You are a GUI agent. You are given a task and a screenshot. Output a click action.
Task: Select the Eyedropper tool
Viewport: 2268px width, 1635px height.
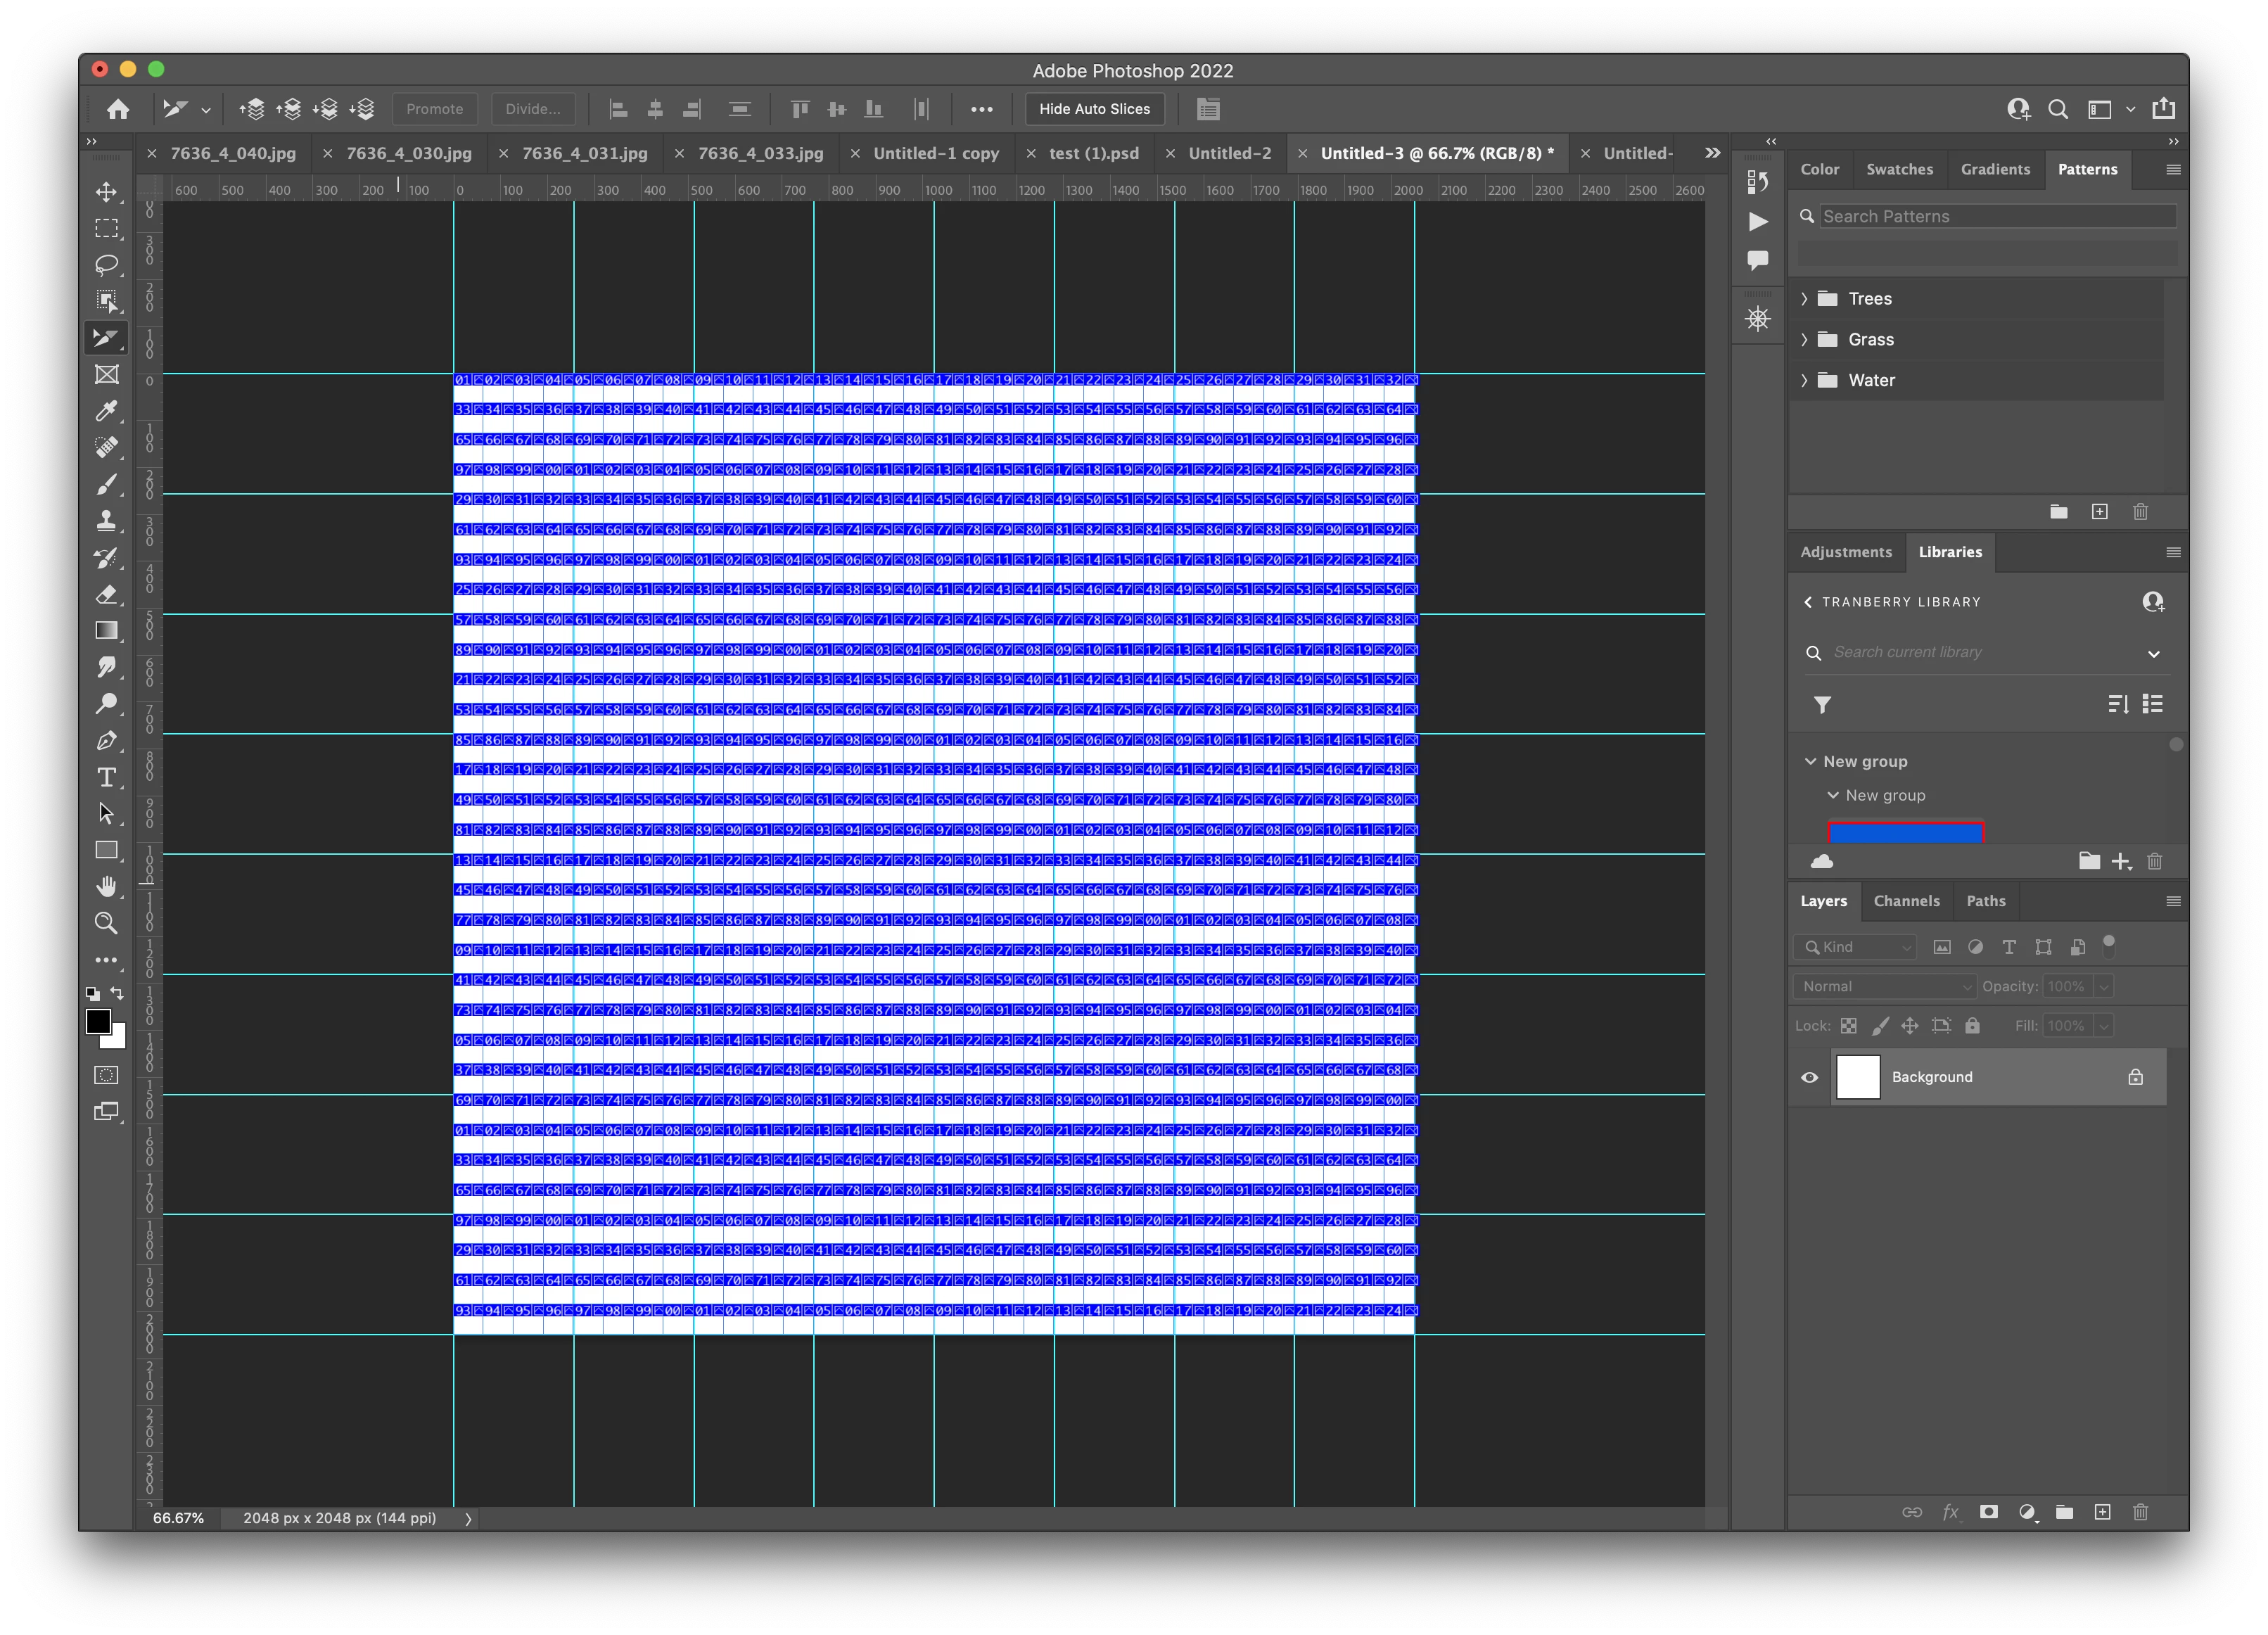pyautogui.click(x=106, y=411)
